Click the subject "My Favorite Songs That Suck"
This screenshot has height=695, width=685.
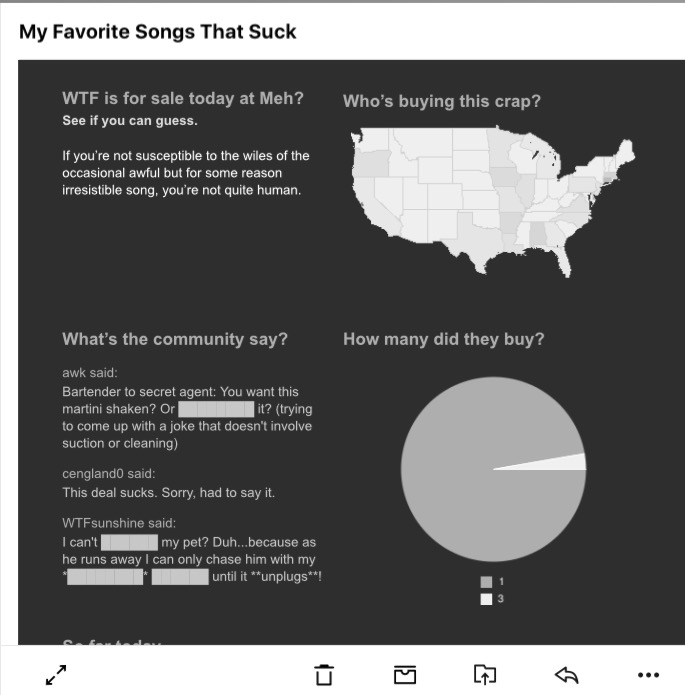[158, 31]
